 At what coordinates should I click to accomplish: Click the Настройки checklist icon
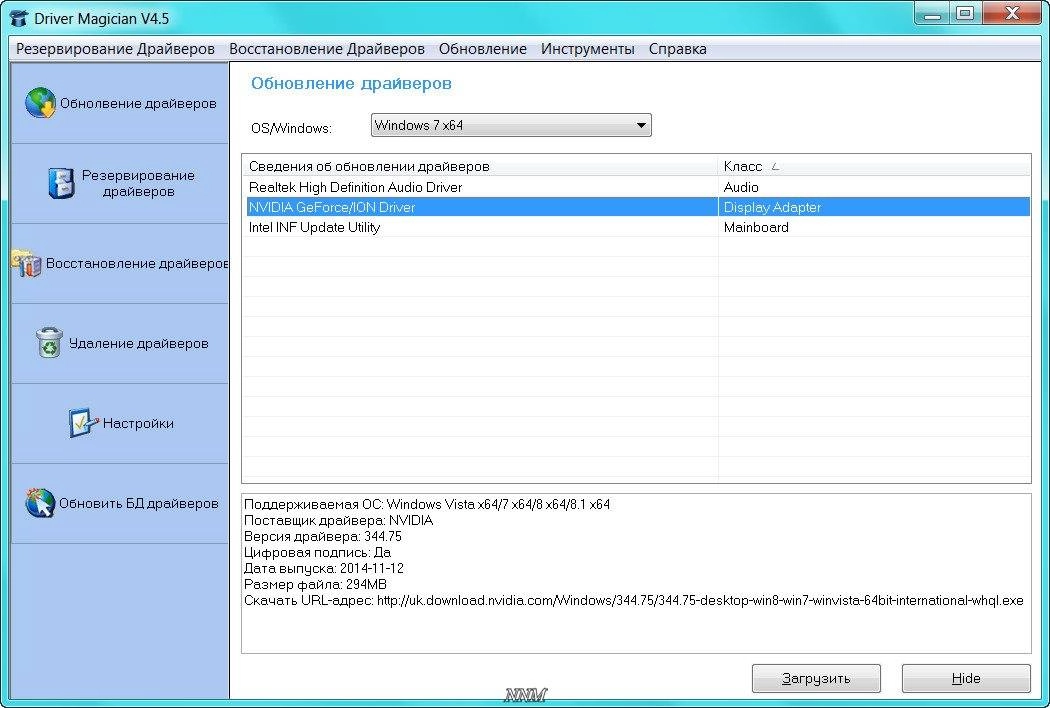(83, 423)
